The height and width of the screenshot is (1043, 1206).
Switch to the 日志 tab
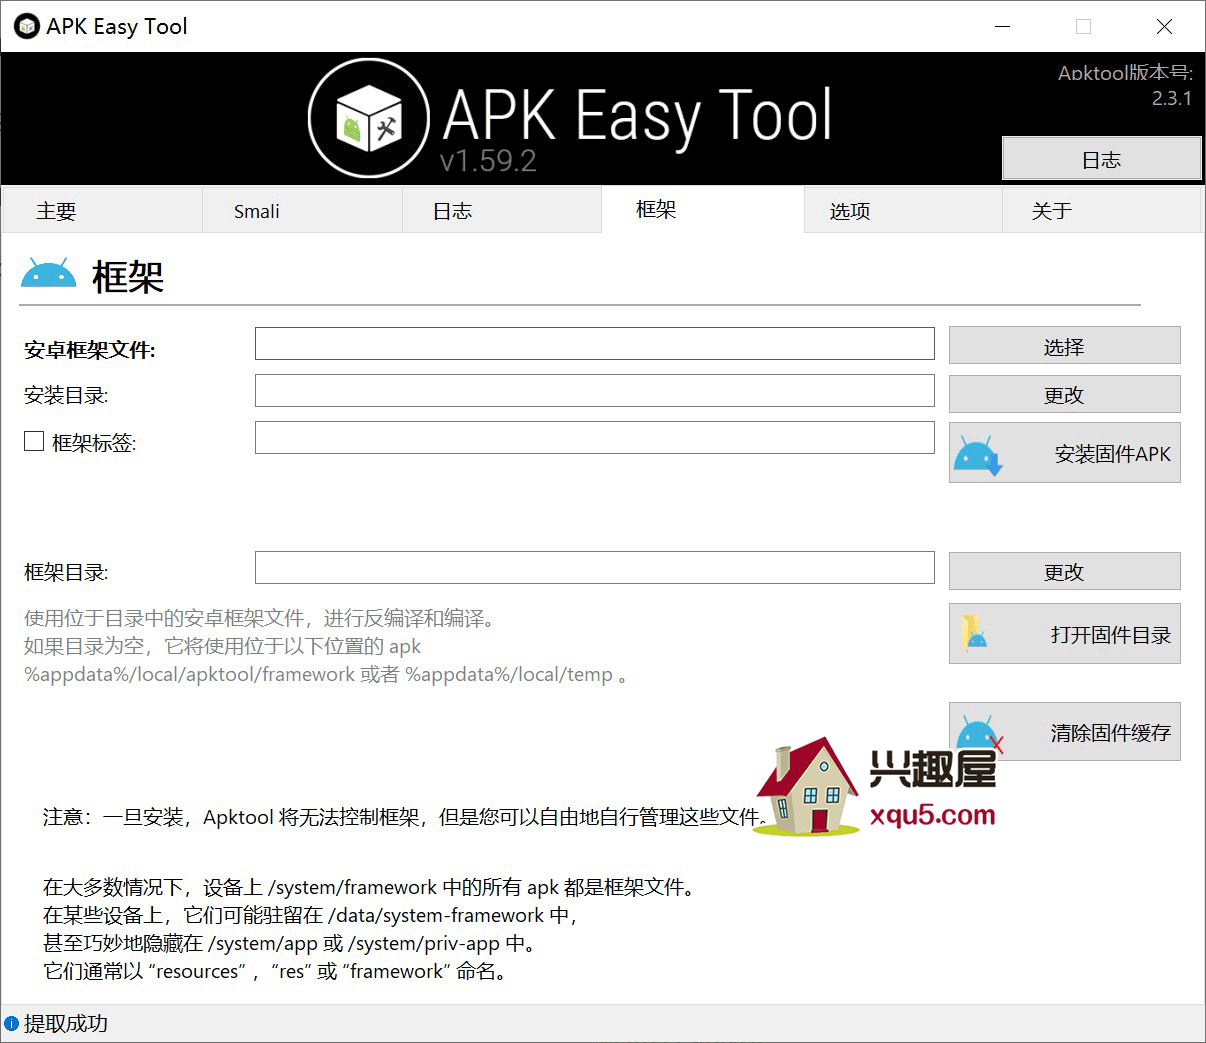pyautogui.click(x=502, y=211)
